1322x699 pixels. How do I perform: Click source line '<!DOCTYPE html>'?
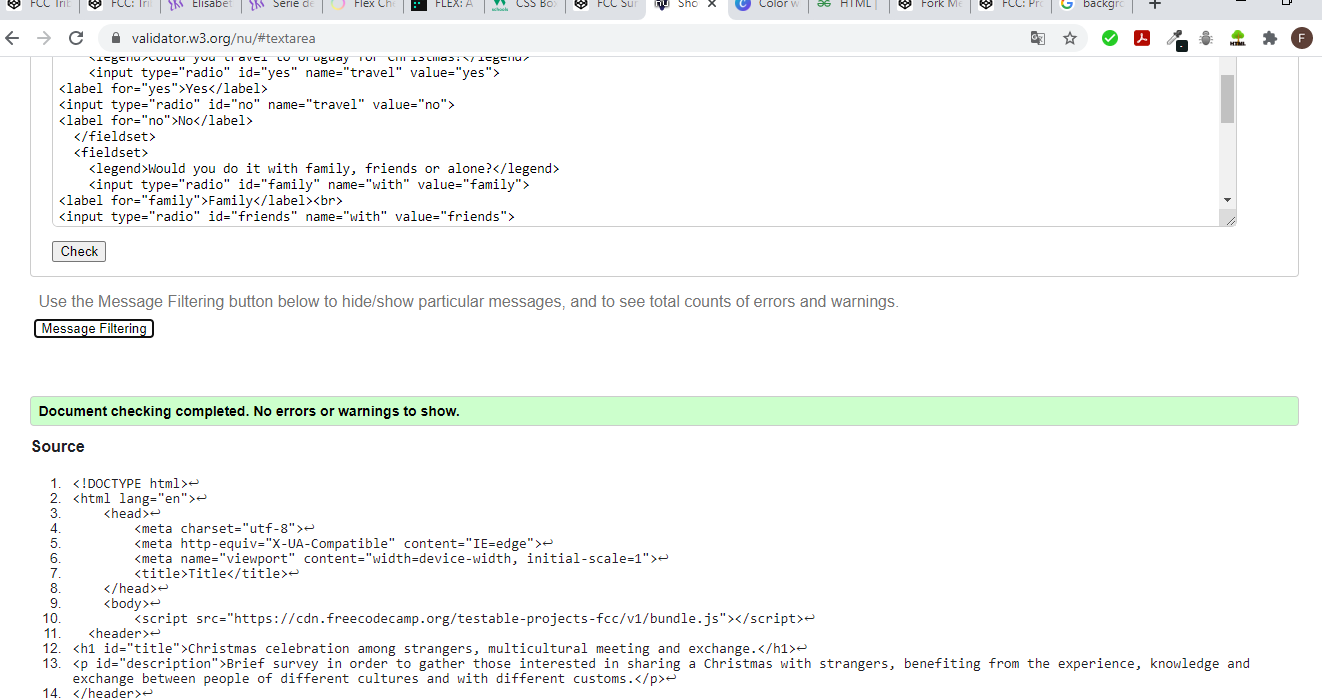pos(136,483)
